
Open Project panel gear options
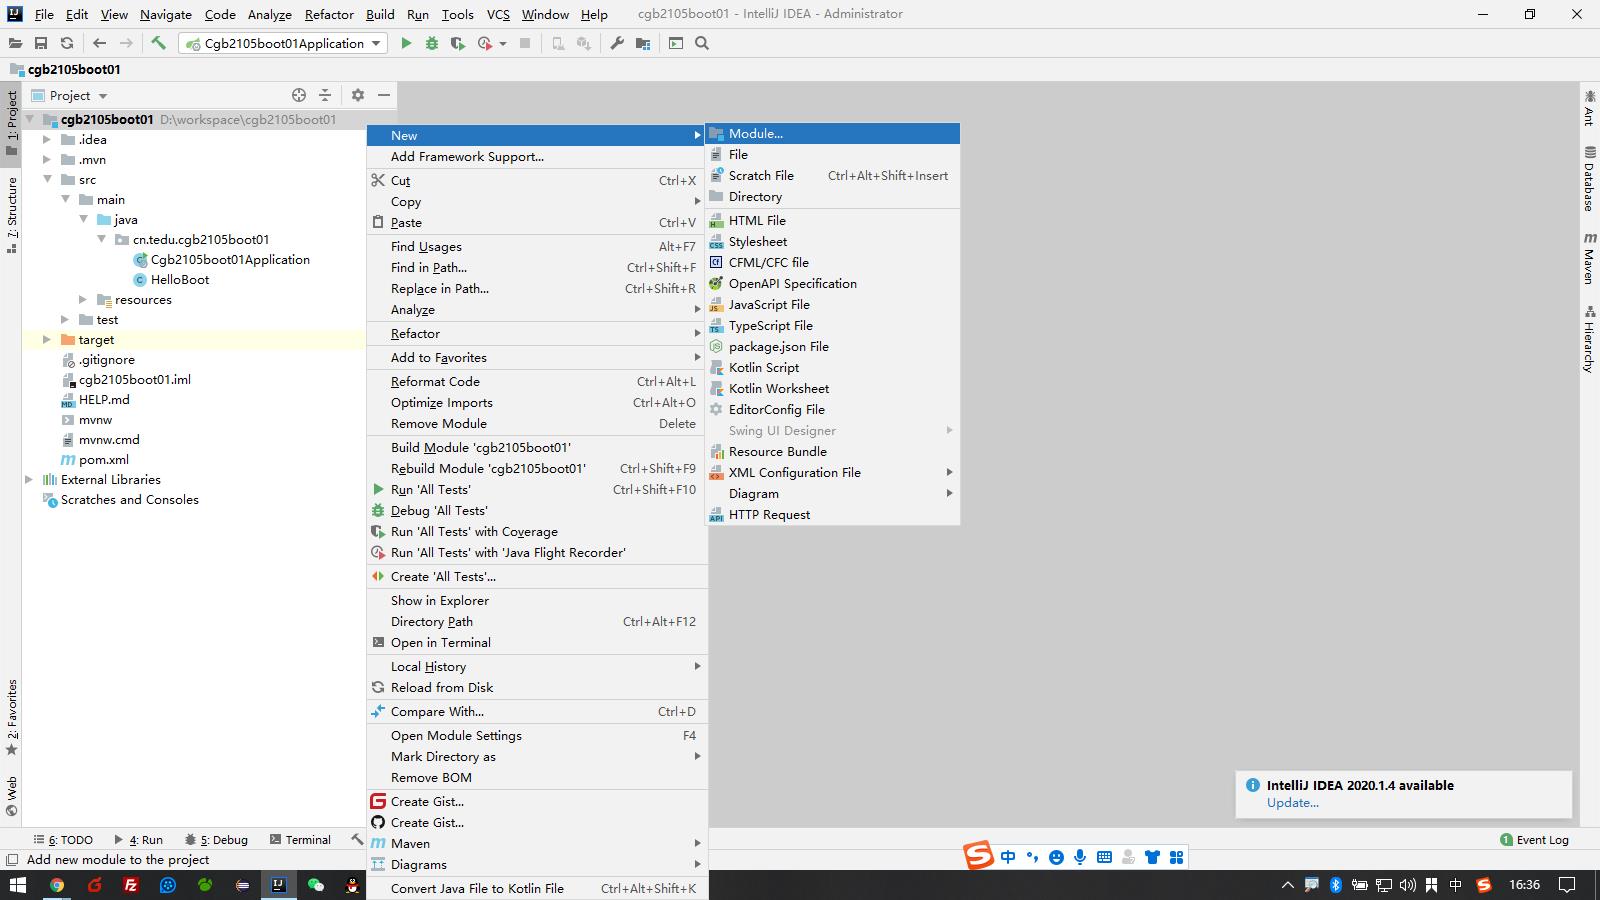(x=358, y=95)
